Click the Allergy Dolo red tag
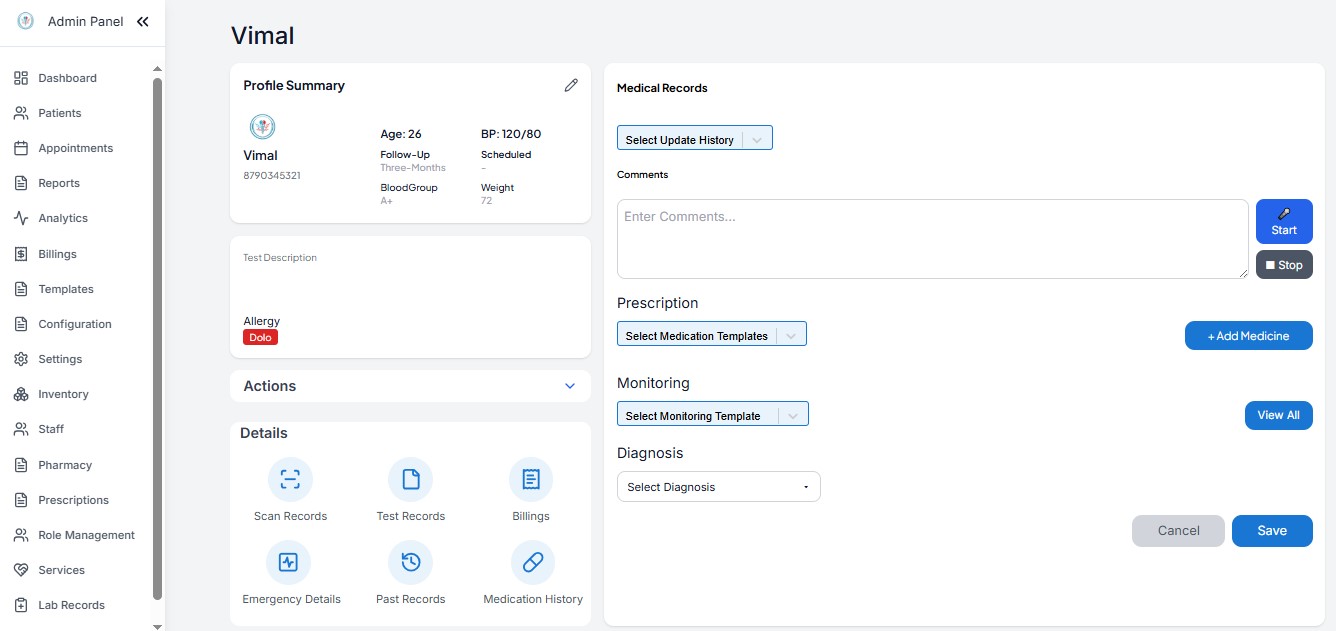The width and height of the screenshot is (1336, 631). (260, 338)
